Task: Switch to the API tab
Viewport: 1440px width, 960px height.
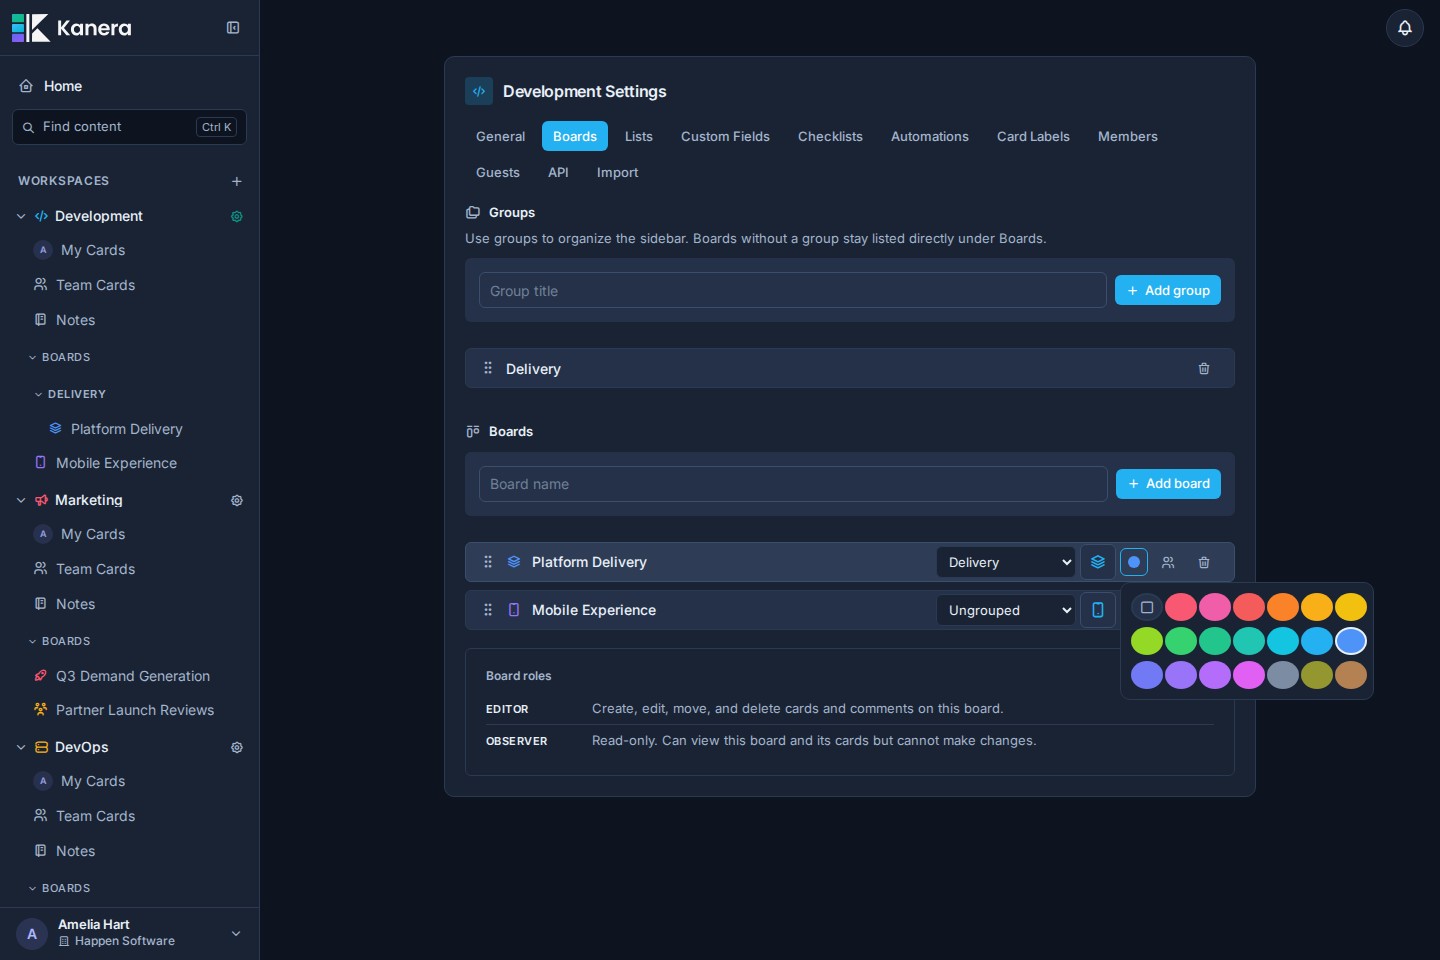Action: click(x=558, y=172)
